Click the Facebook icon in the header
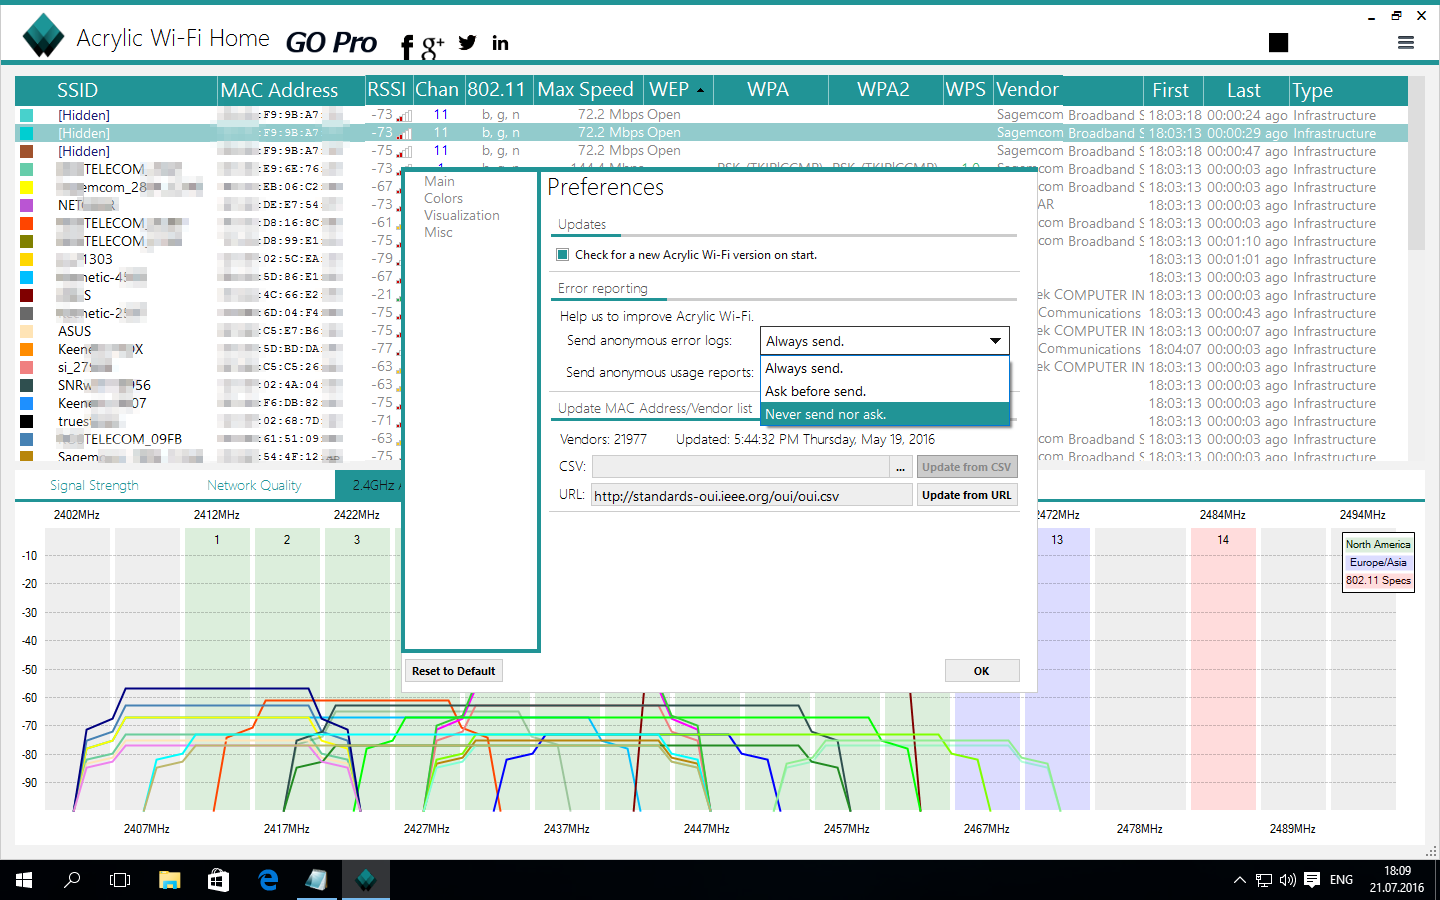This screenshot has height=900, width=1440. point(407,46)
